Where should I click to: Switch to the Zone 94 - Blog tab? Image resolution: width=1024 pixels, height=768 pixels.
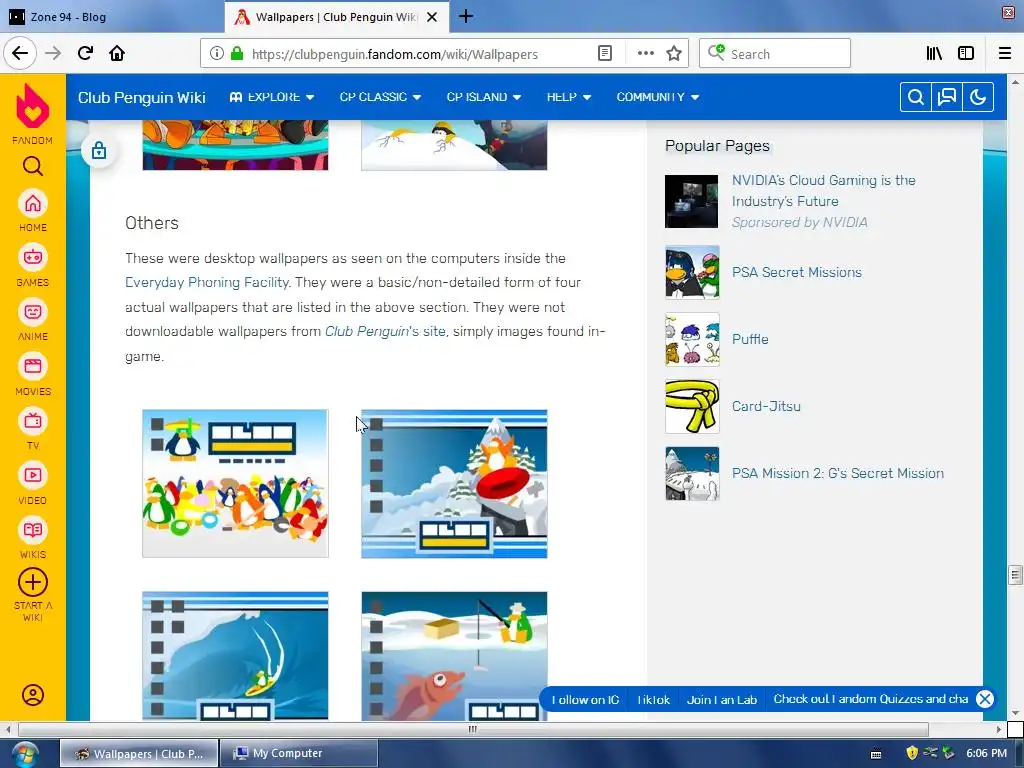(x=111, y=17)
